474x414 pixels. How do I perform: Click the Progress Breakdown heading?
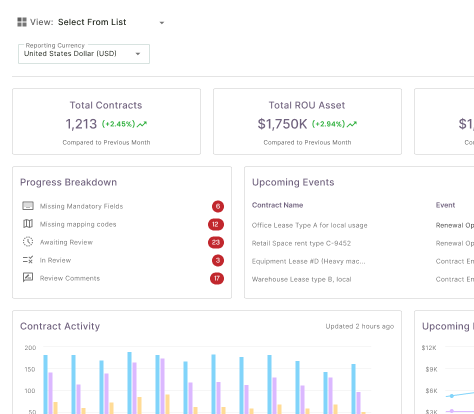[x=68, y=182]
